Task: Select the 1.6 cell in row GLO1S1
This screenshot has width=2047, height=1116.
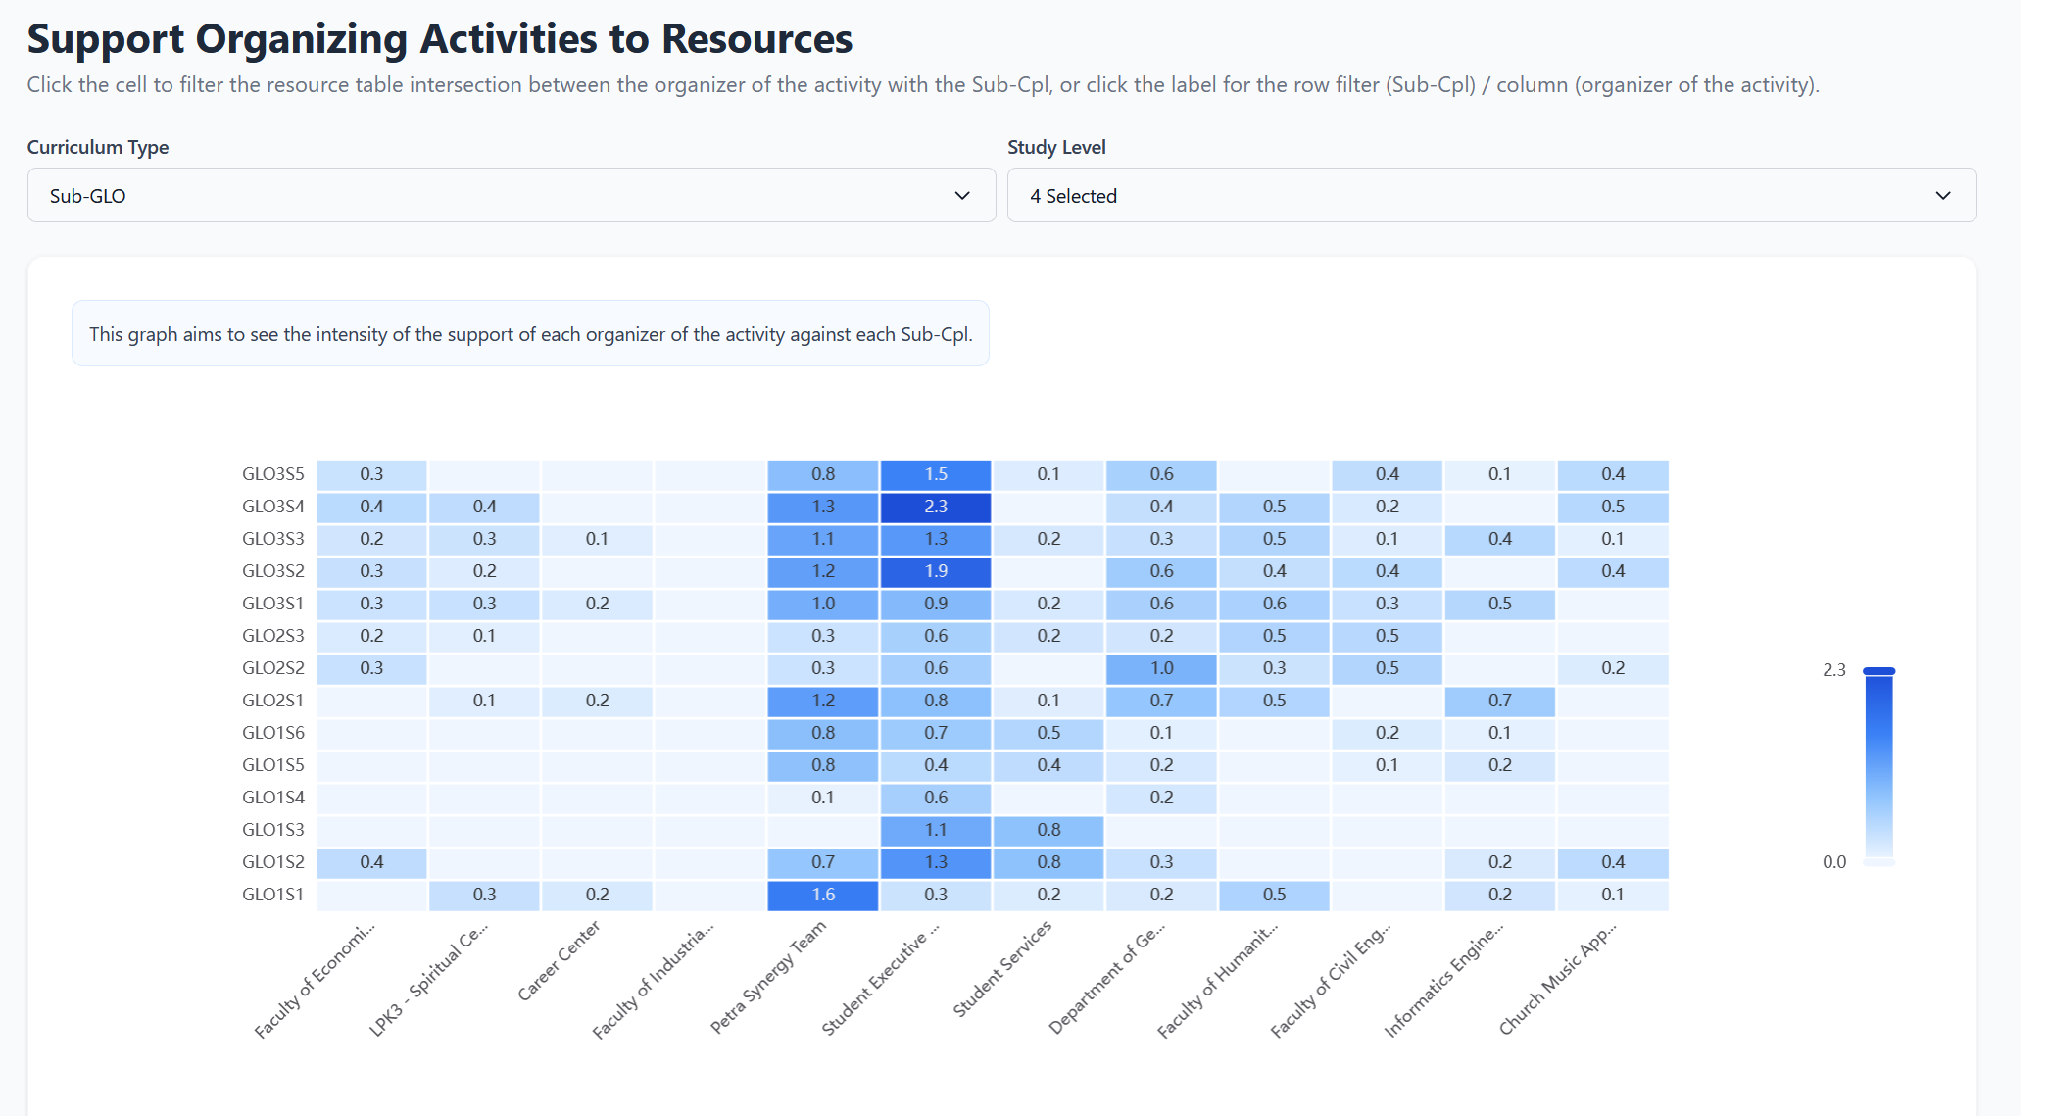Action: [823, 895]
